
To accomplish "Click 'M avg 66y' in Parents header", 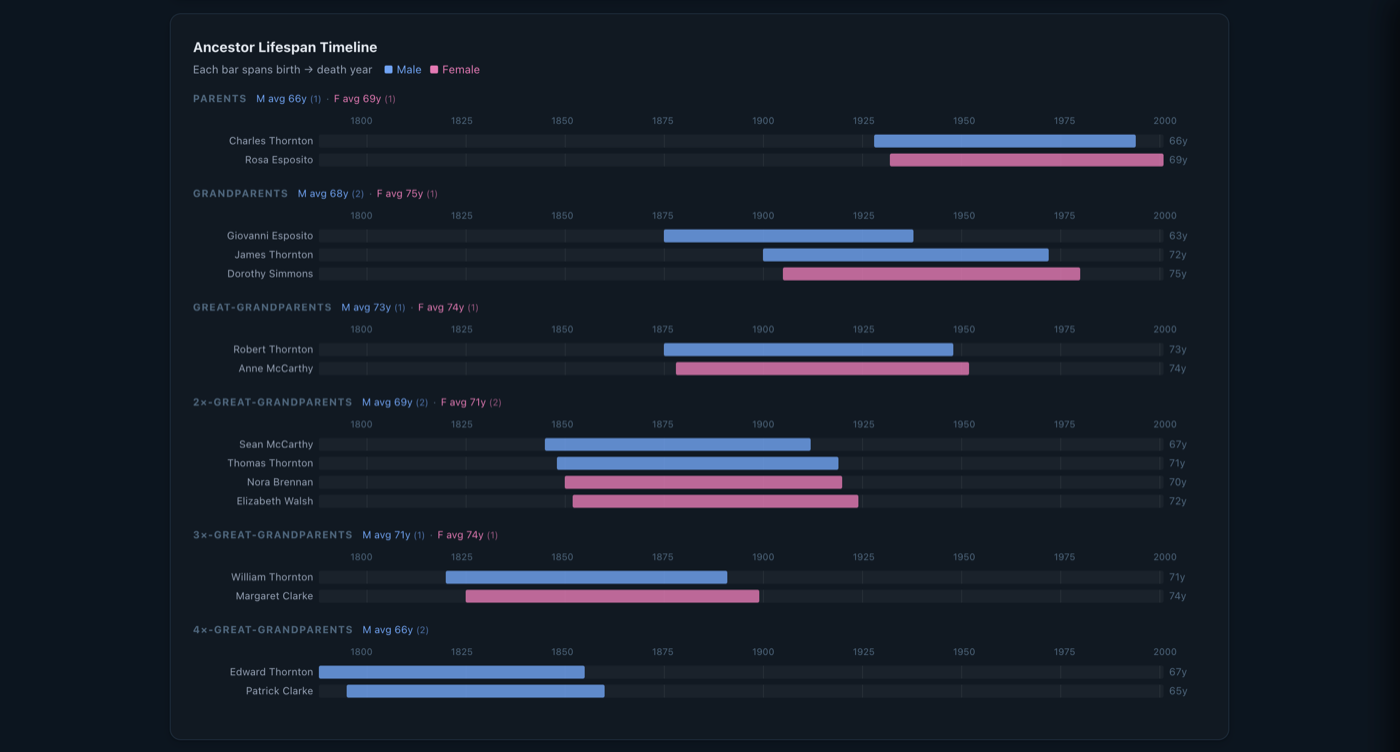I will coord(282,99).
